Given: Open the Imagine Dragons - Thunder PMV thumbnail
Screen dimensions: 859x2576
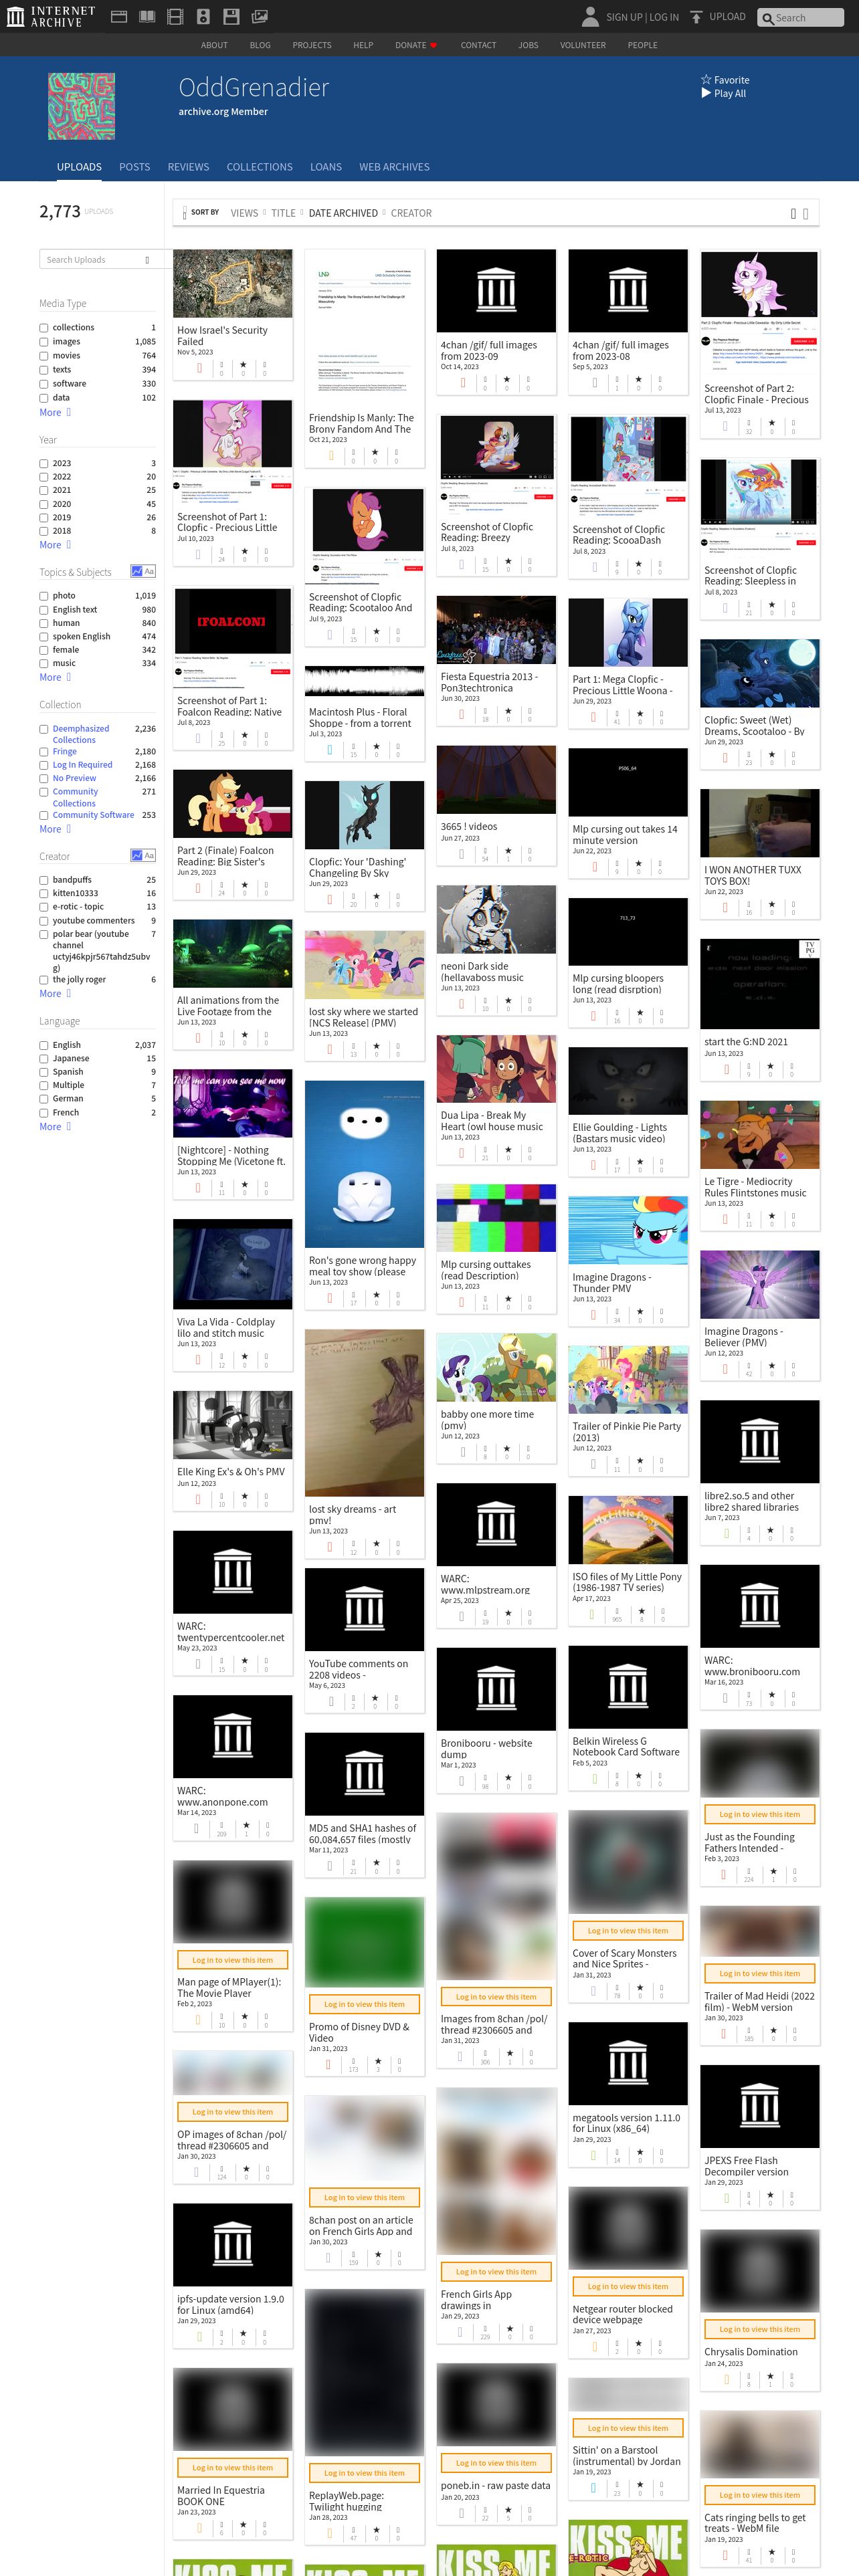Looking at the screenshot, I should click(x=628, y=1231).
